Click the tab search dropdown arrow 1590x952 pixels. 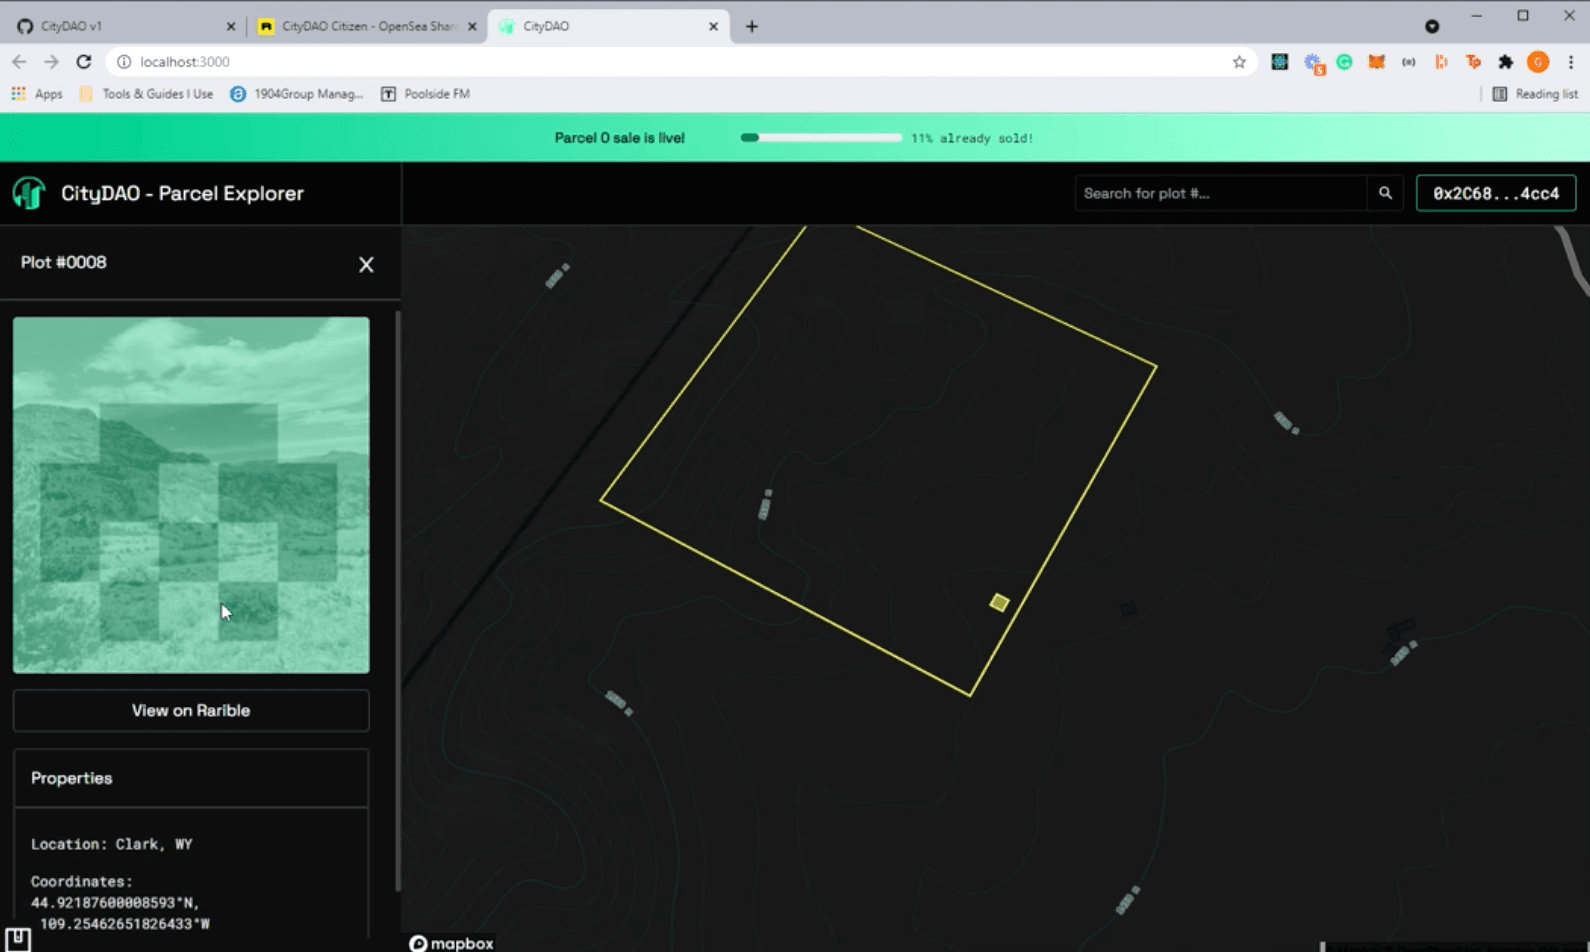(1432, 26)
